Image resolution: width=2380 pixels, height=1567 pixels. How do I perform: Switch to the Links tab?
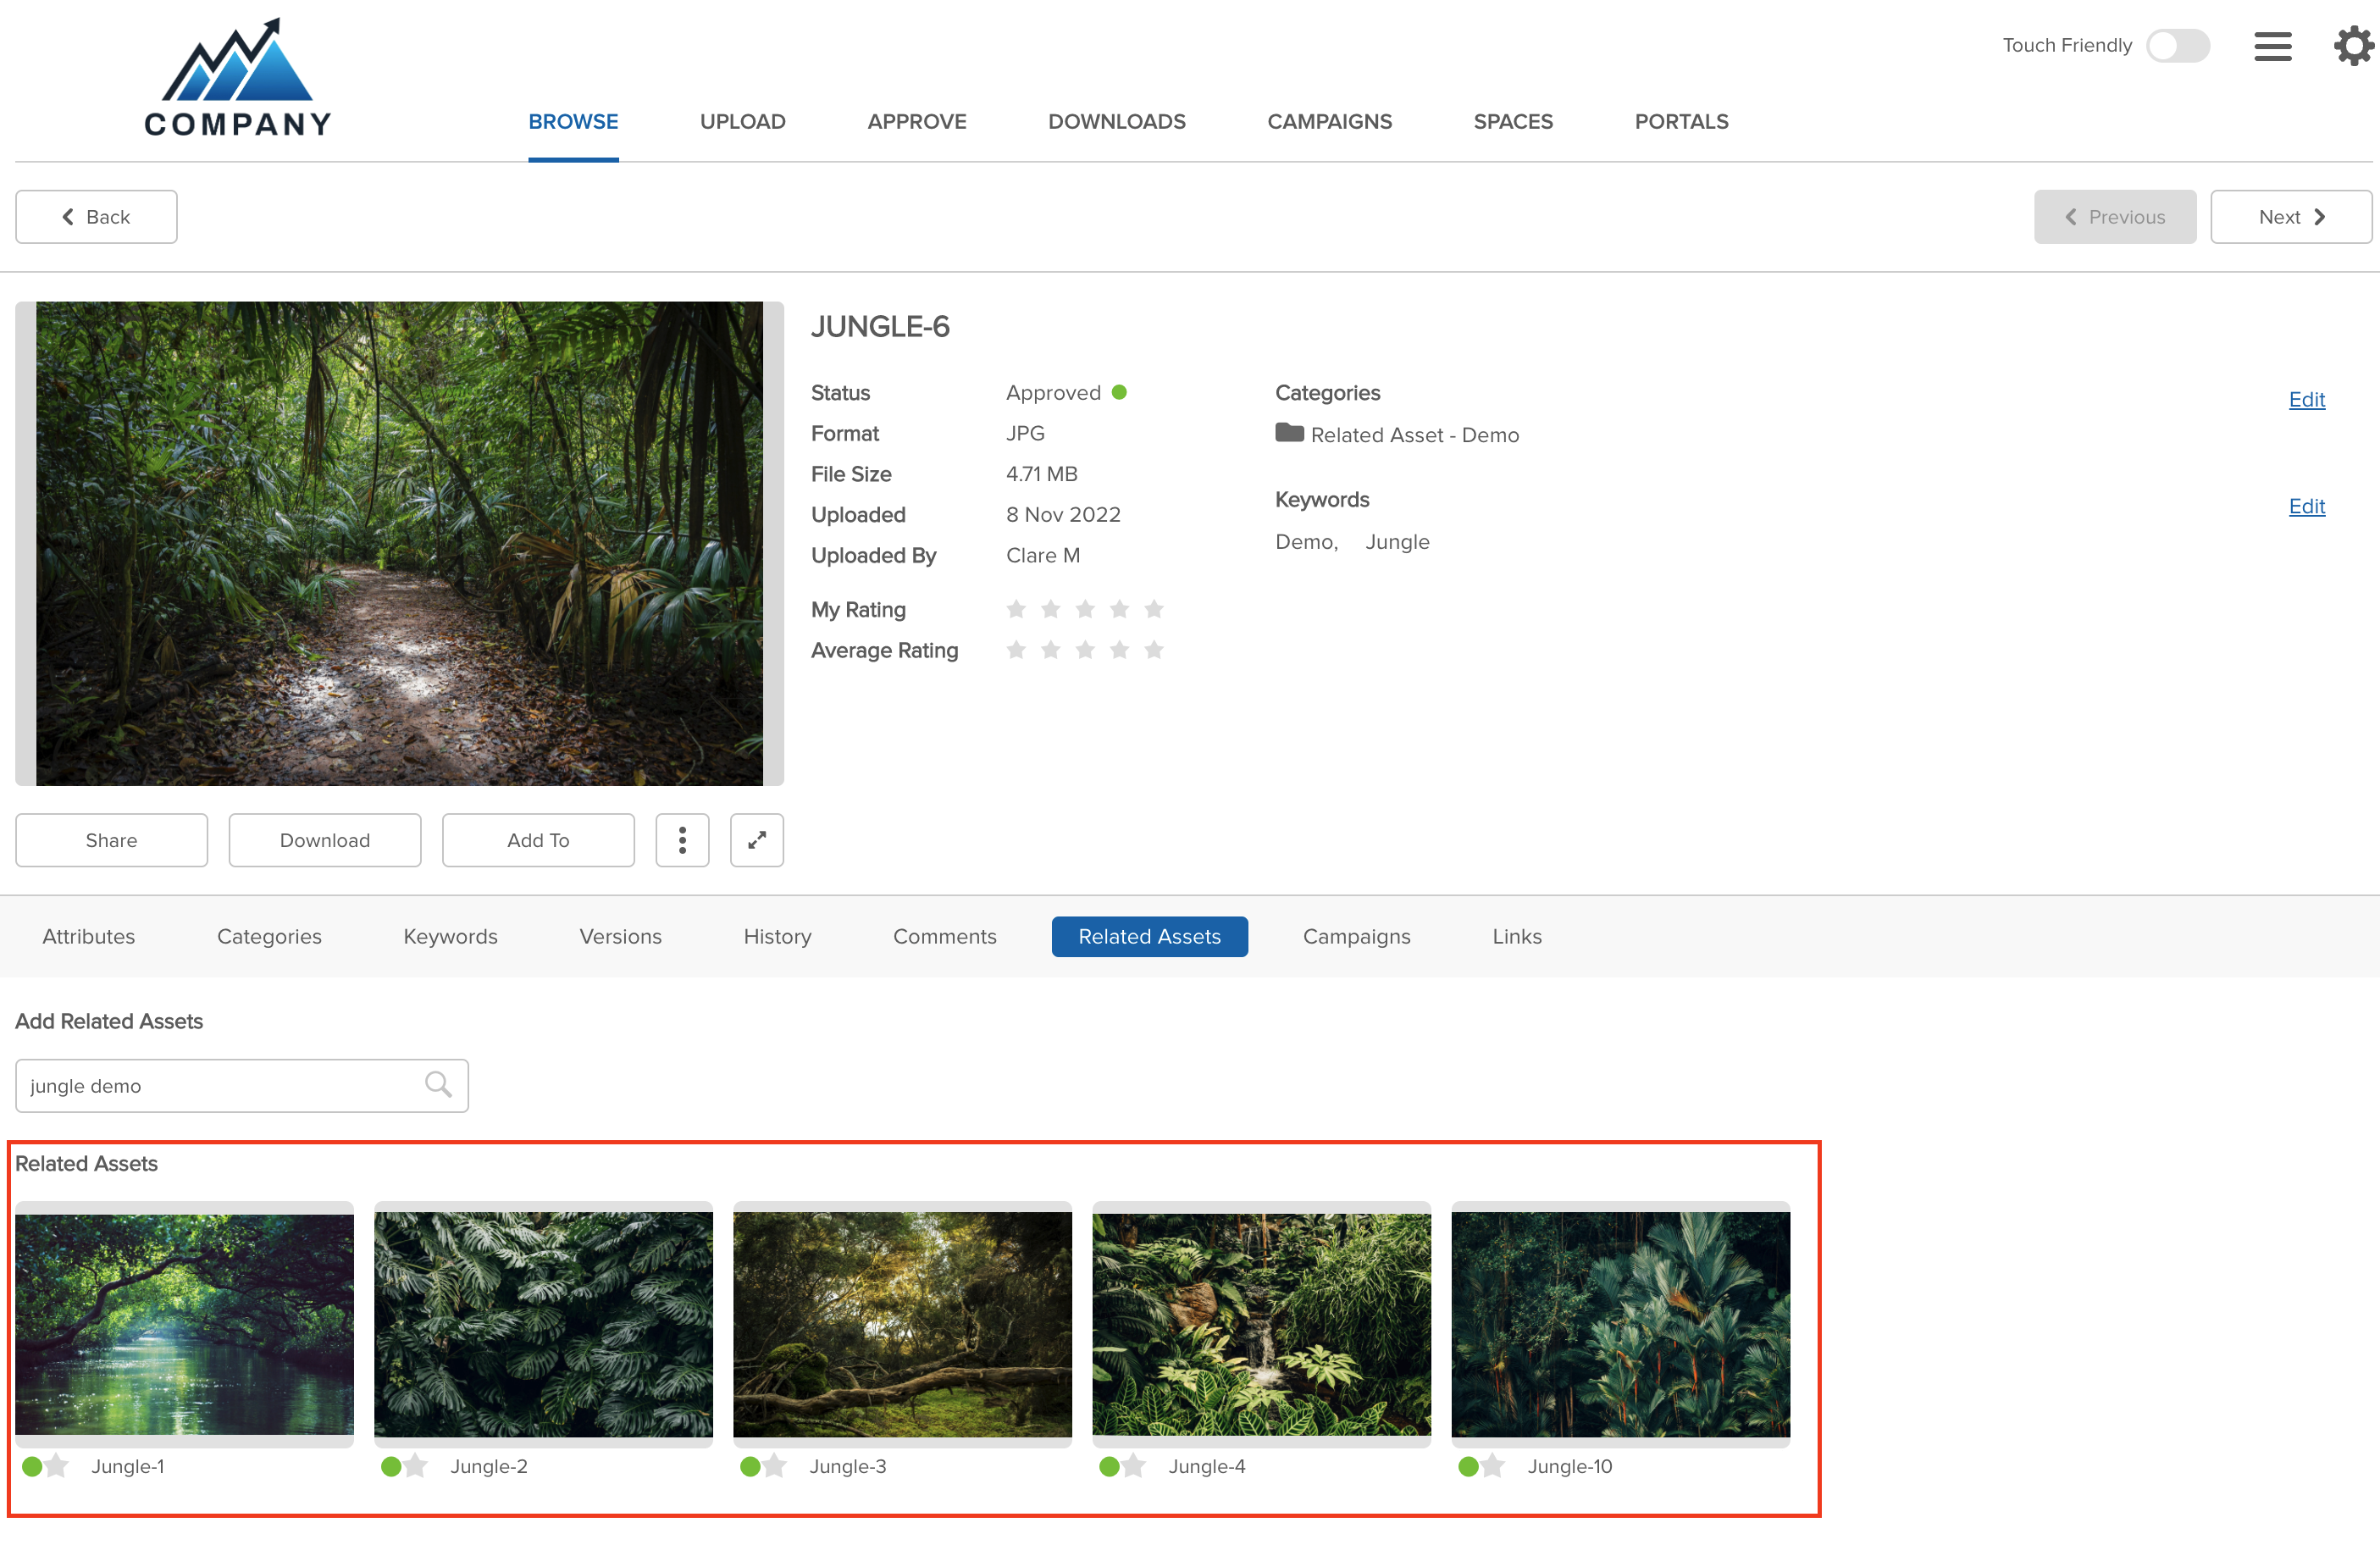click(1517, 936)
